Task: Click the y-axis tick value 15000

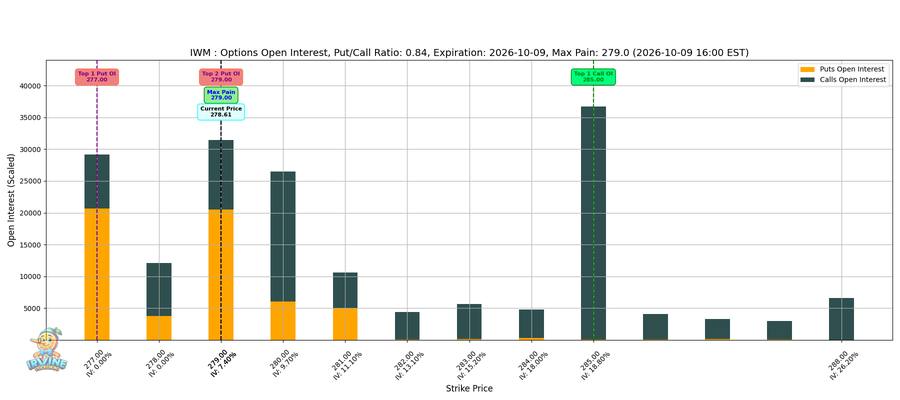Action: (32, 245)
